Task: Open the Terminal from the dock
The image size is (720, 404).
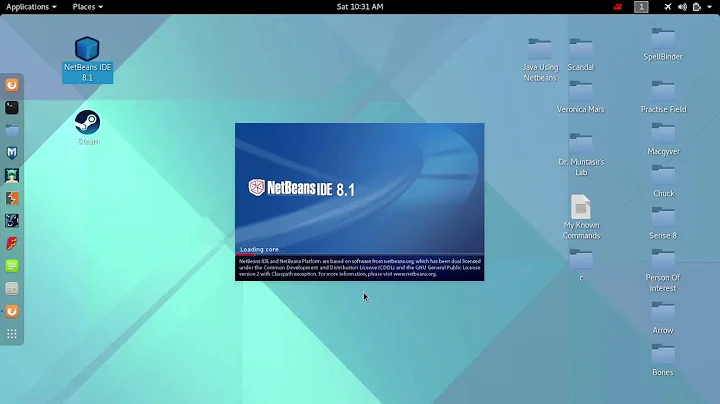Action: 12,107
